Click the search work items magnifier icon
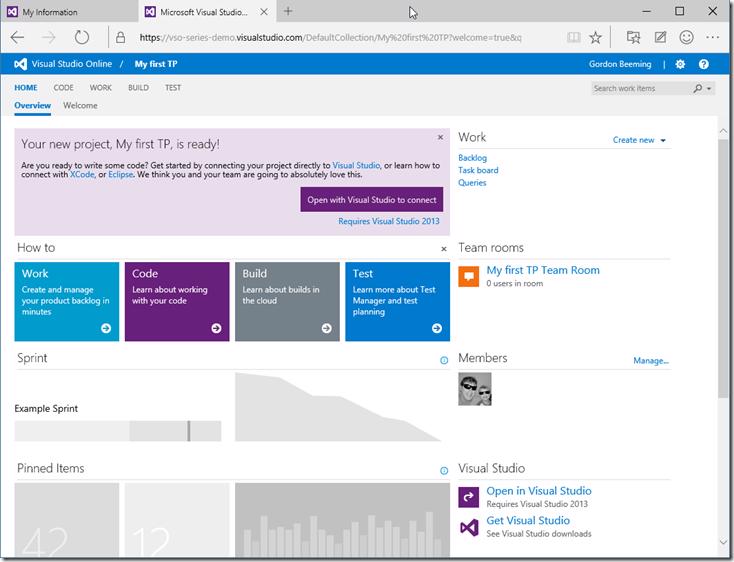This screenshot has height=562, width=734. 697,88
